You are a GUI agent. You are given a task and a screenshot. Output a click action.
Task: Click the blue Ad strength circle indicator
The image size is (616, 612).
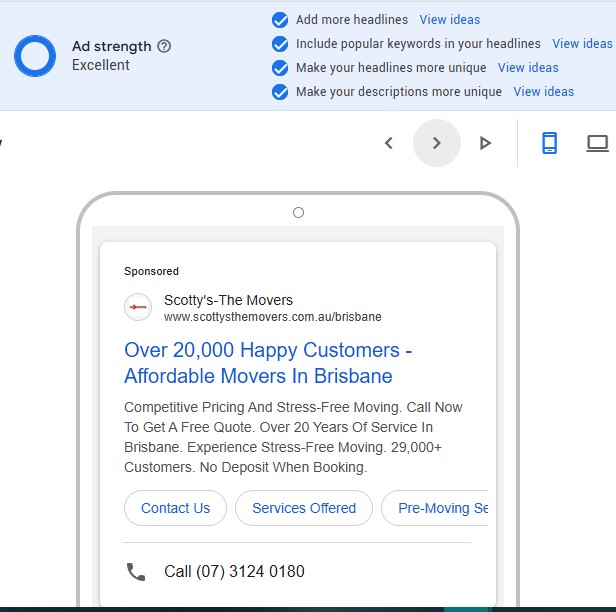35,56
